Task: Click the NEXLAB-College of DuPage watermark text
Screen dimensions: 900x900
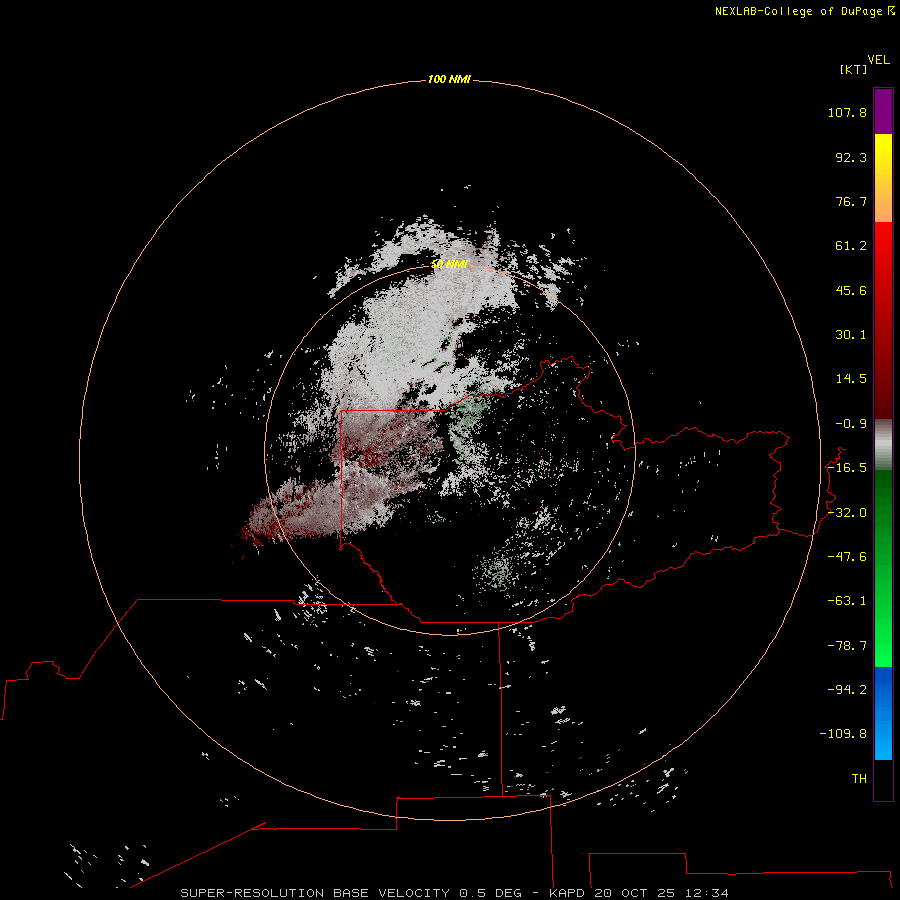Action: point(801,11)
